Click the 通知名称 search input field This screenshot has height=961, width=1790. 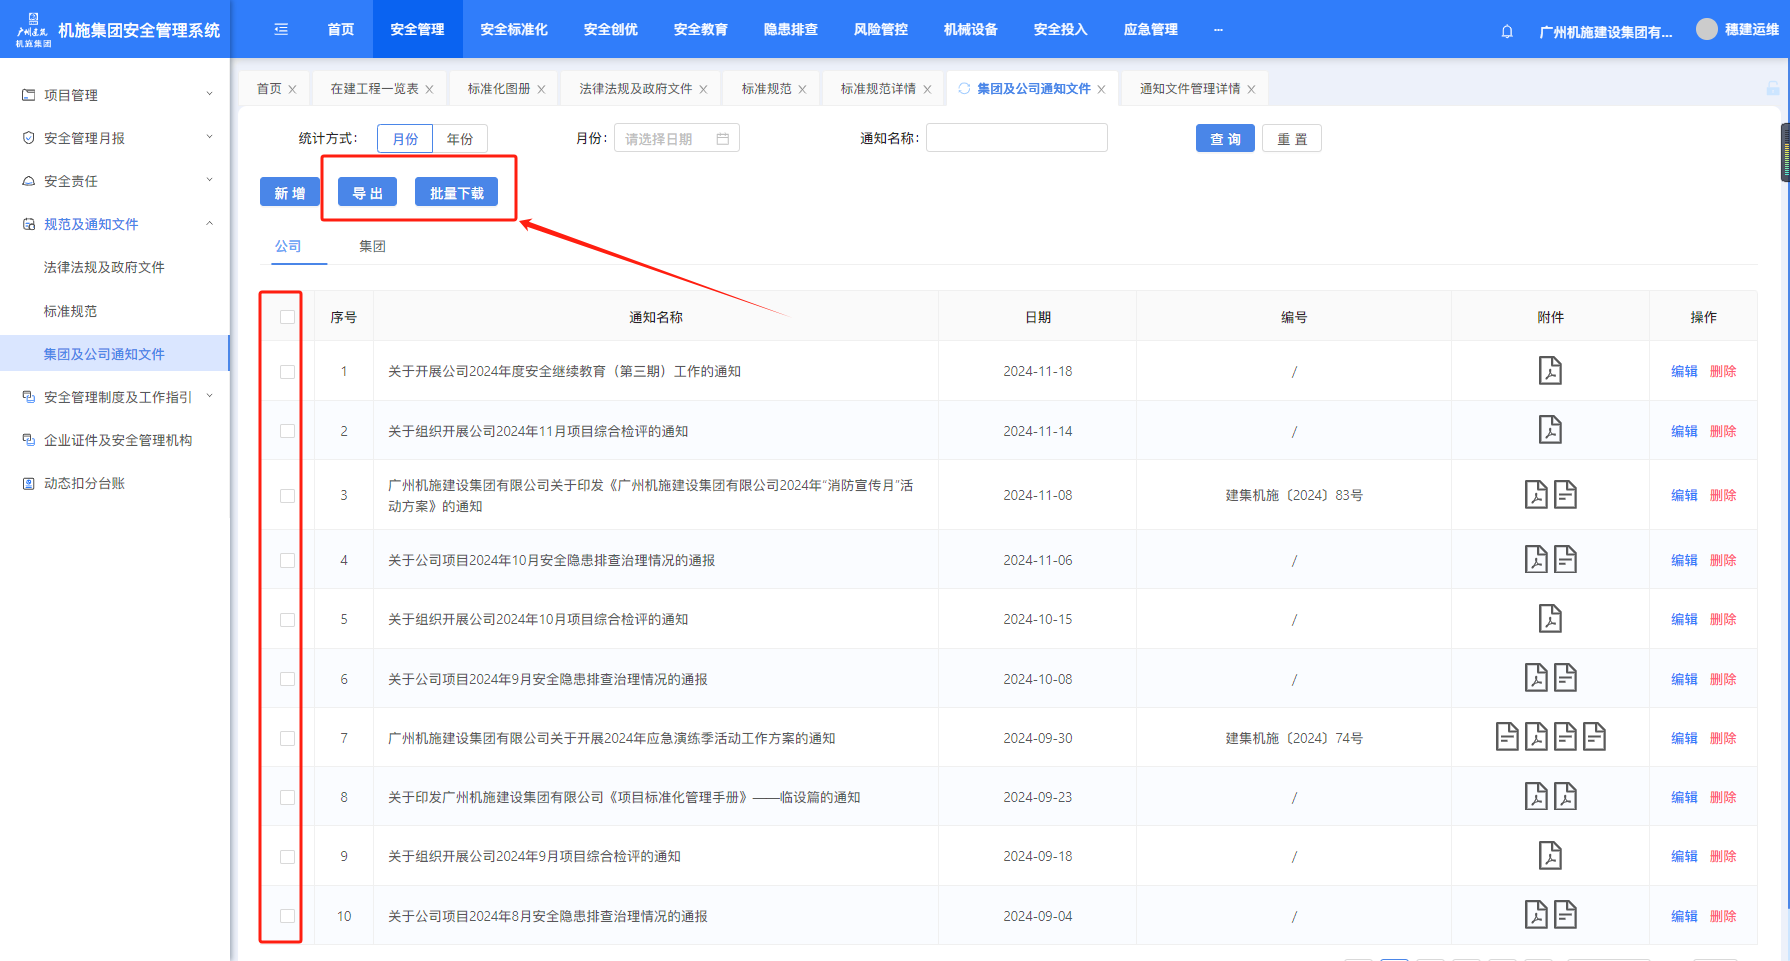pos(1016,138)
